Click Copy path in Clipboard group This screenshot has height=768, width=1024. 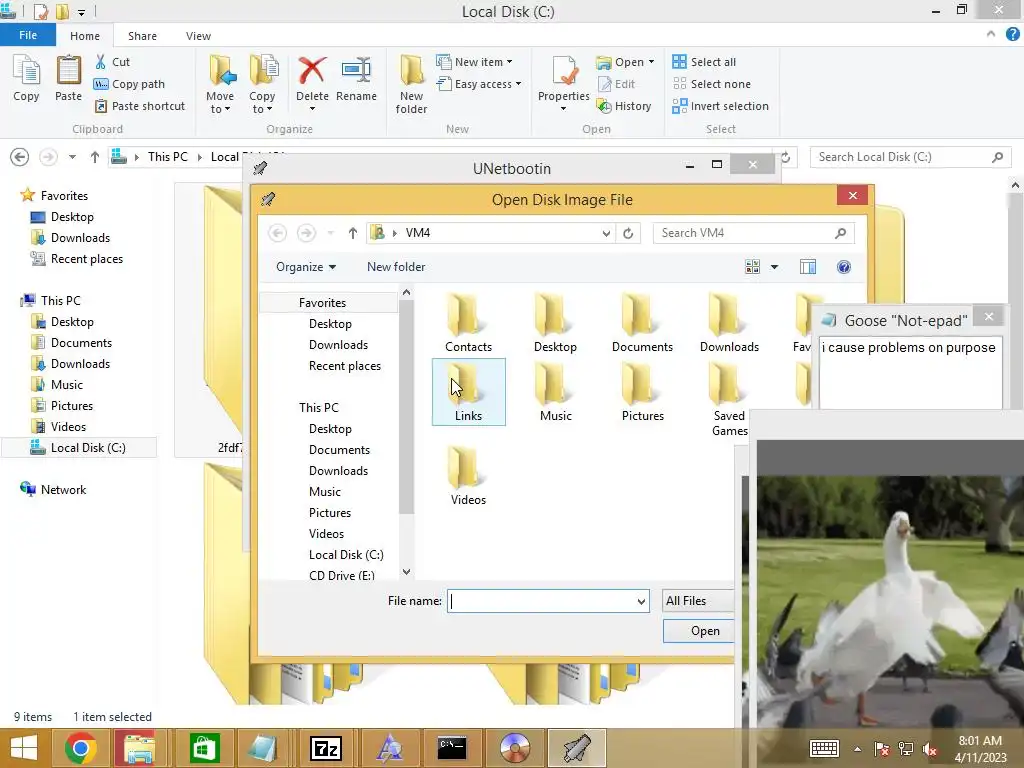[x=129, y=84]
